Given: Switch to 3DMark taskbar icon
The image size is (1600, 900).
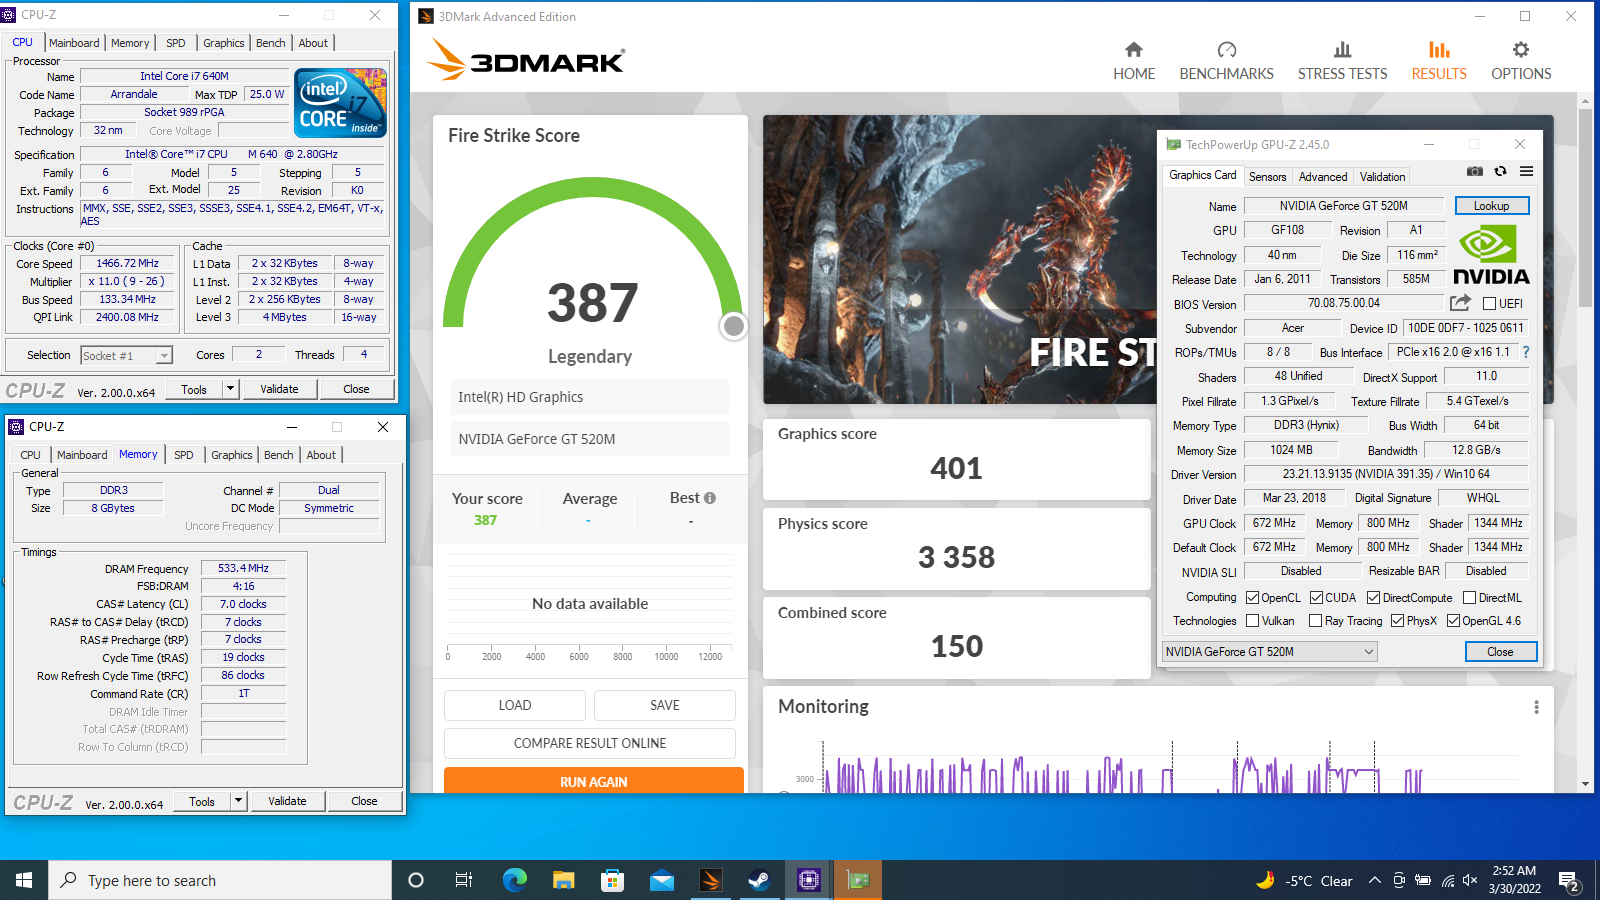Looking at the screenshot, I should coord(710,880).
